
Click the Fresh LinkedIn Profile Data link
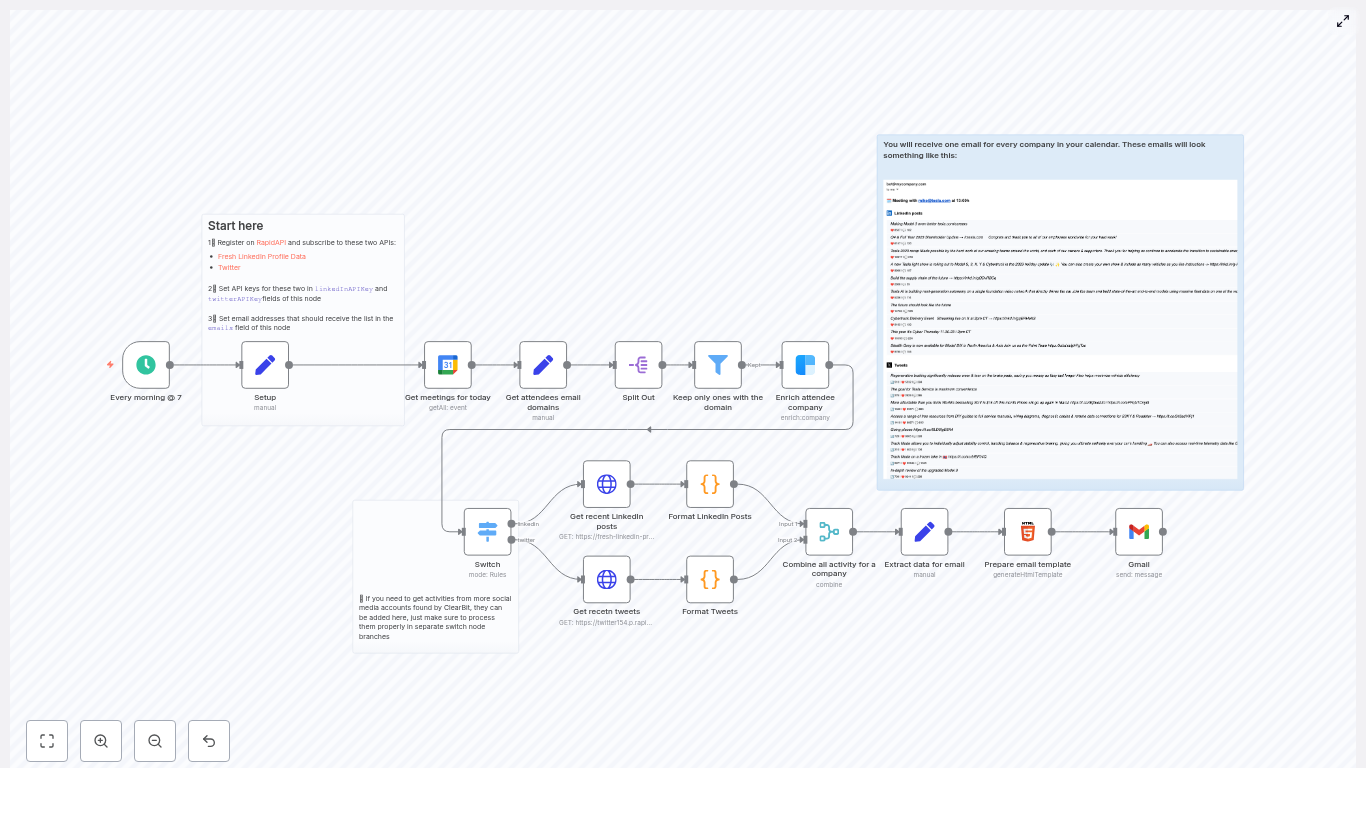[x=261, y=256]
